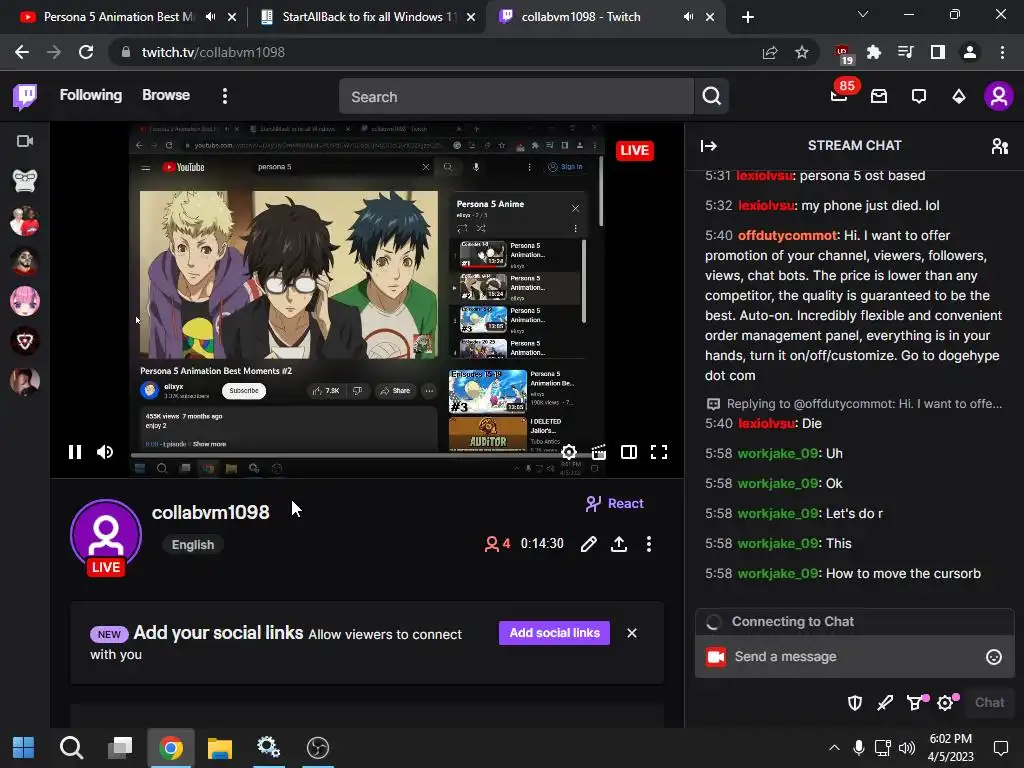The image size is (1024, 768).
Task: Click the moderator shield icon below chat
Action: (x=855, y=703)
